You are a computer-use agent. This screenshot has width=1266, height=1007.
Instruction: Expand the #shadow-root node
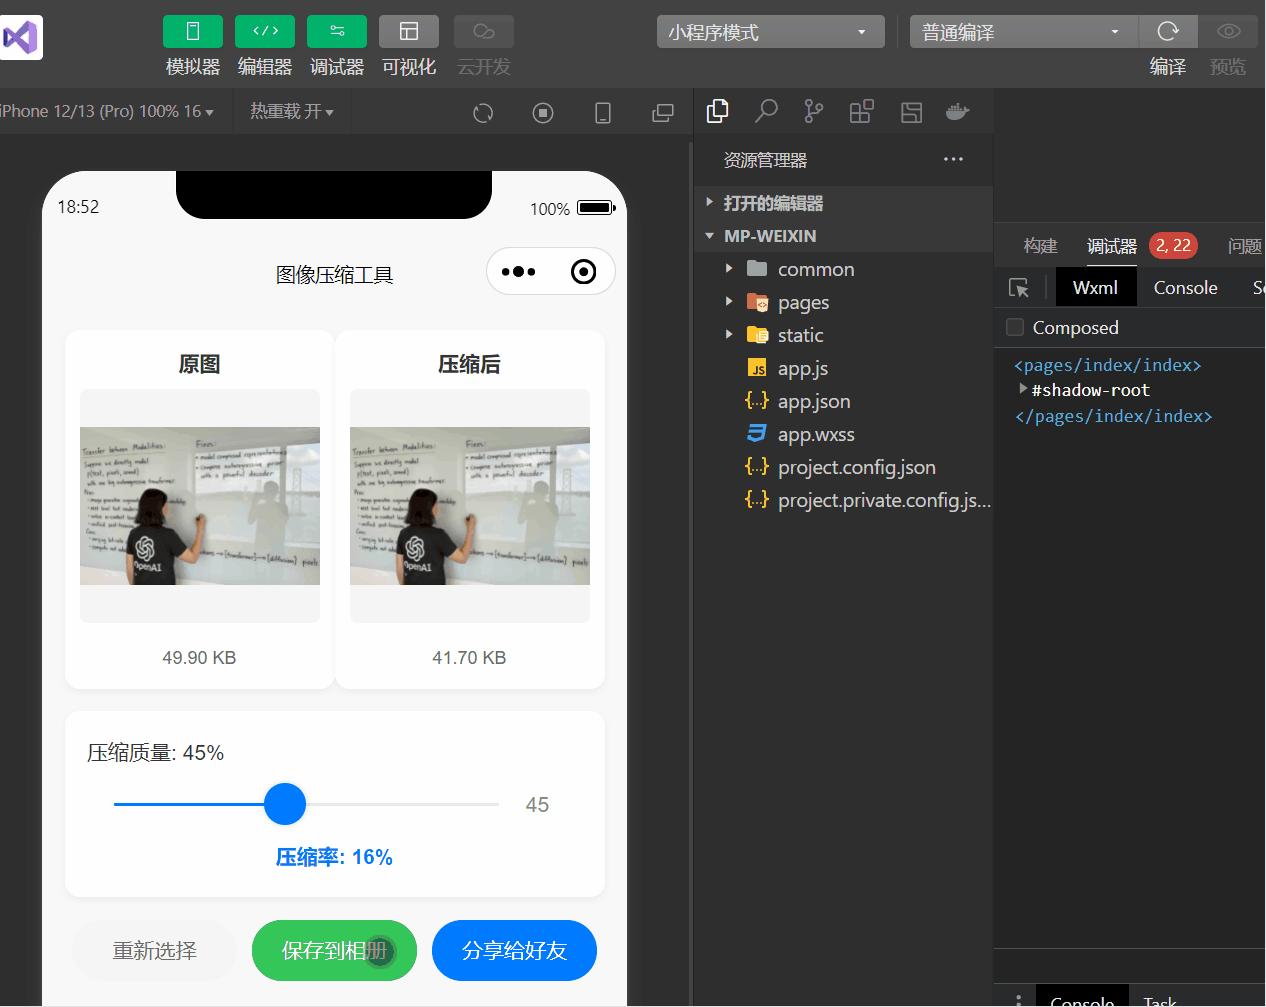(1023, 389)
